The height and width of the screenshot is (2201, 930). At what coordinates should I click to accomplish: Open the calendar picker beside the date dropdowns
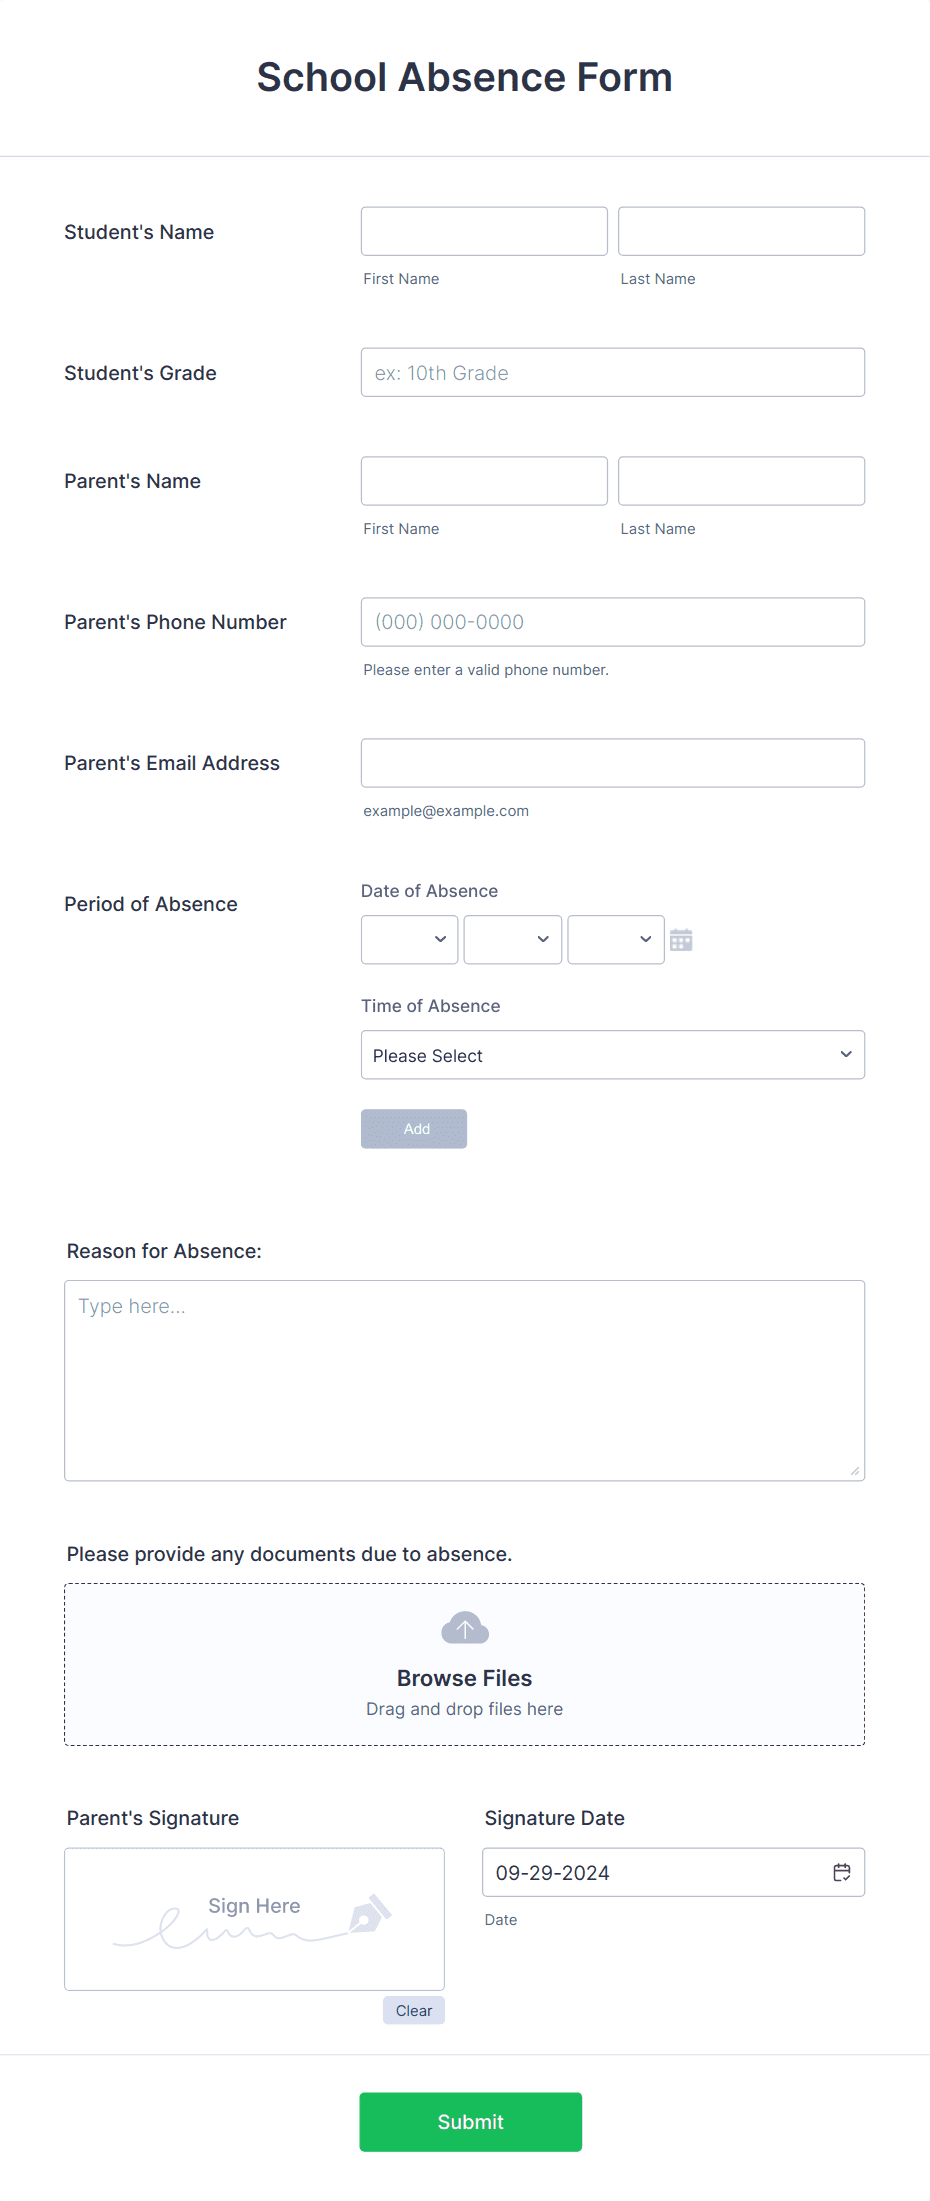(x=681, y=939)
